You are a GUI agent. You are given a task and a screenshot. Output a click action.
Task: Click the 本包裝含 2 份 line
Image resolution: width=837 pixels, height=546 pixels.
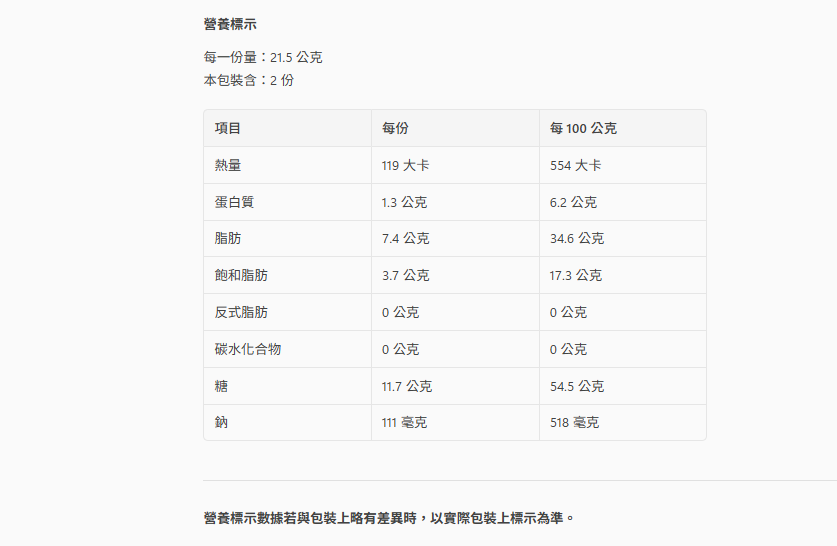(248, 80)
